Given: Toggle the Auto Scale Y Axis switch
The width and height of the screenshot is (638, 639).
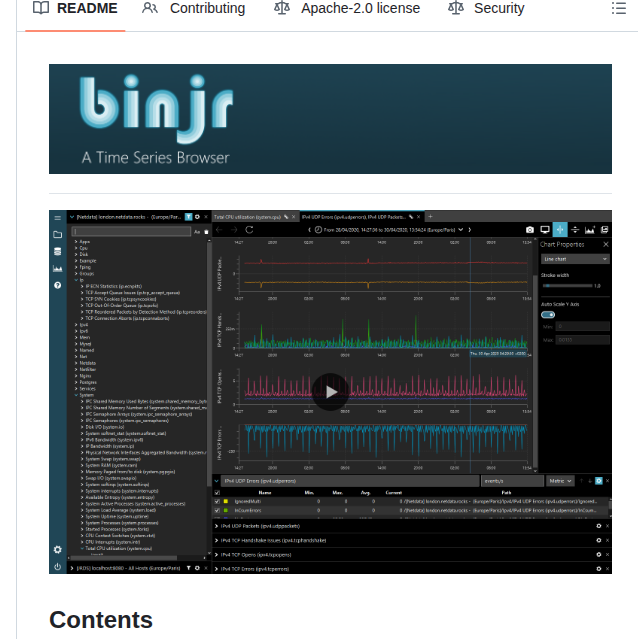Looking at the screenshot, I should point(548,315).
